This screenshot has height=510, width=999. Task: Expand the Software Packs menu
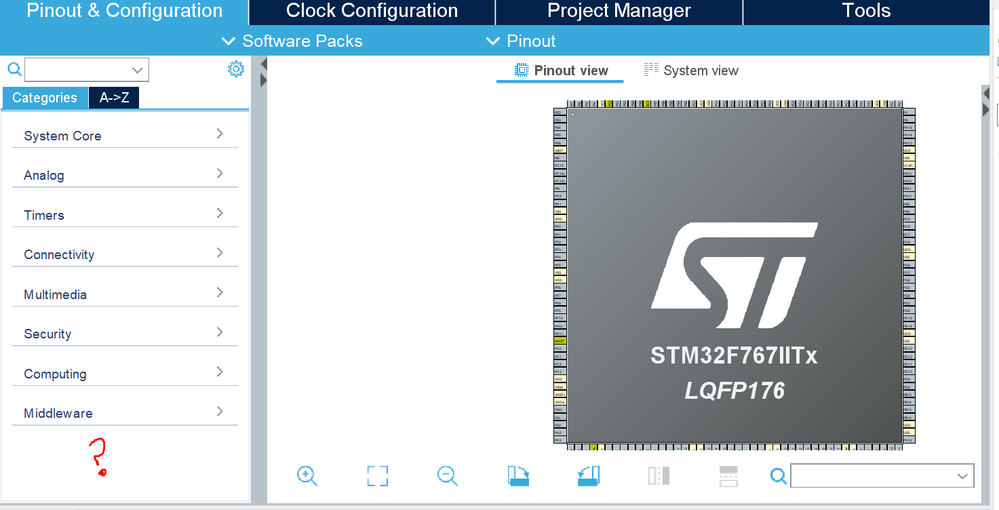tap(292, 41)
